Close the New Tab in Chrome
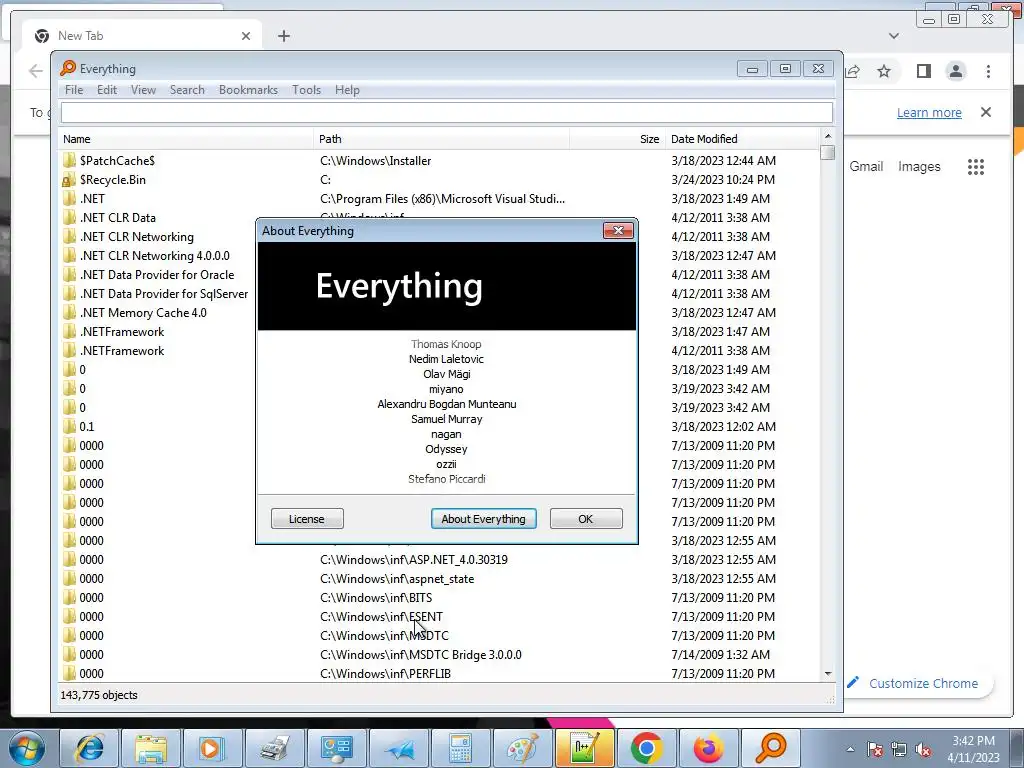The width and height of the screenshot is (1024, 768). 246,36
